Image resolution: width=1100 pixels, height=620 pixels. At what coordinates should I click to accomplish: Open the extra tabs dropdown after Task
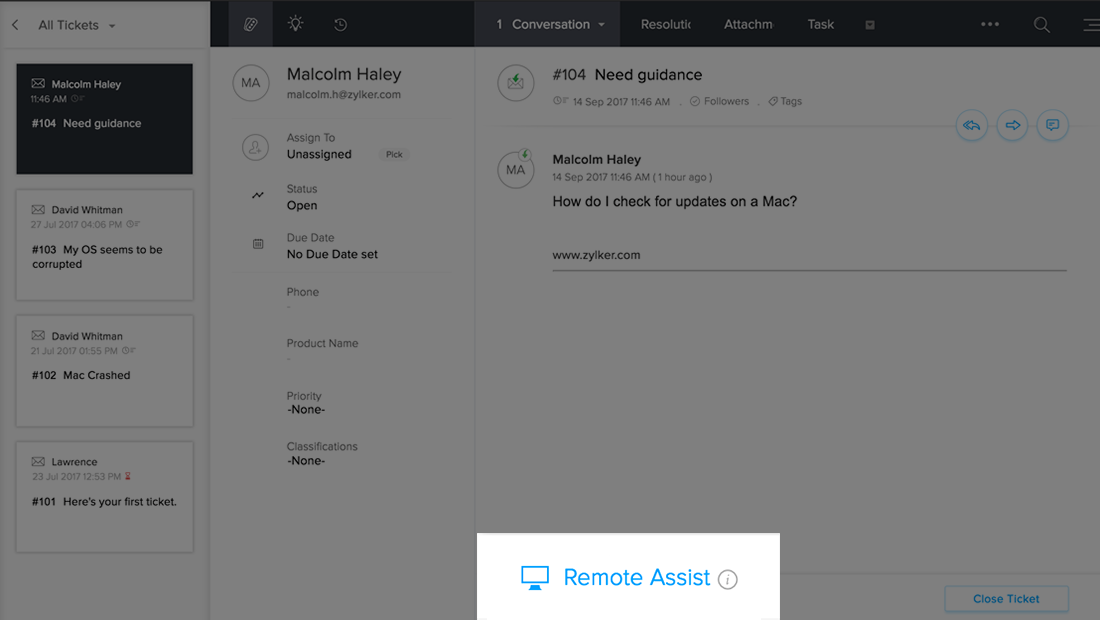[870, 25]
